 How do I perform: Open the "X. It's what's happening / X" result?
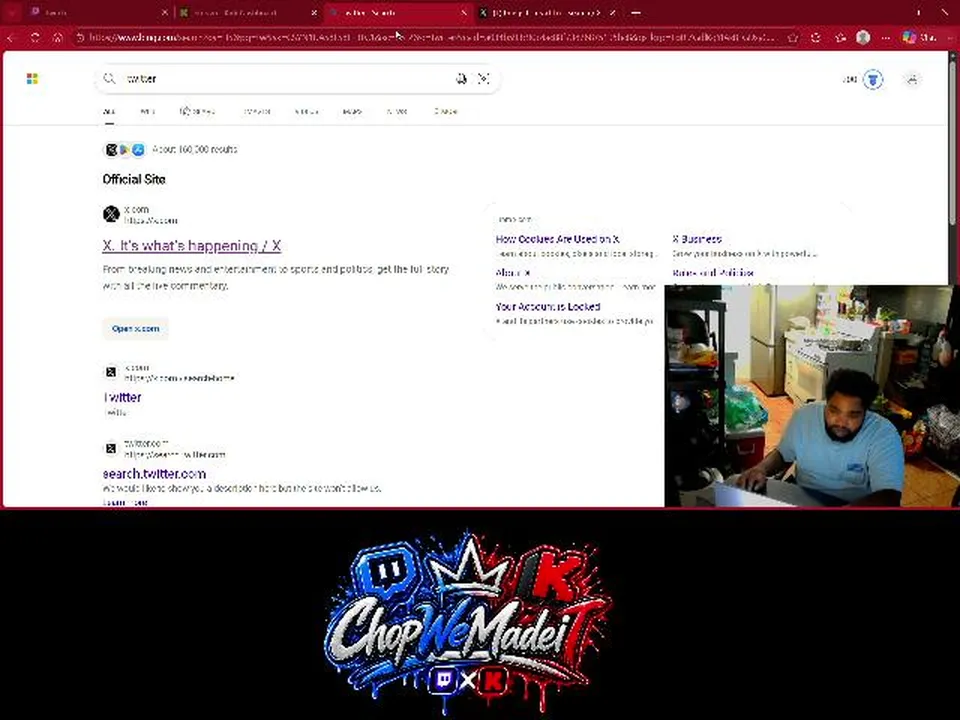tap(192, 246)
